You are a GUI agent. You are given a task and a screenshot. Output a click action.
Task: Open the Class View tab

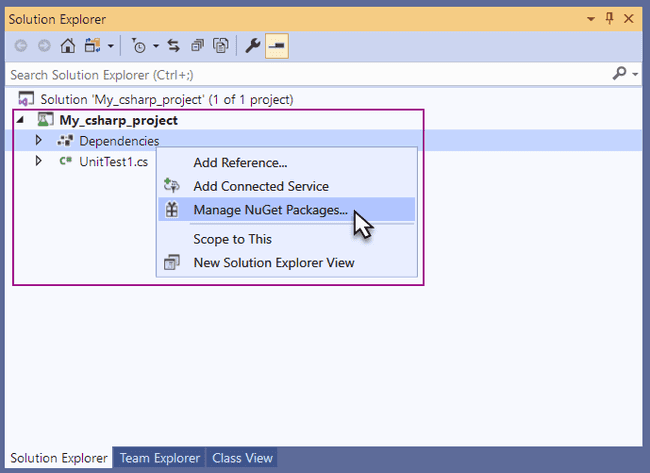(242, 458)
